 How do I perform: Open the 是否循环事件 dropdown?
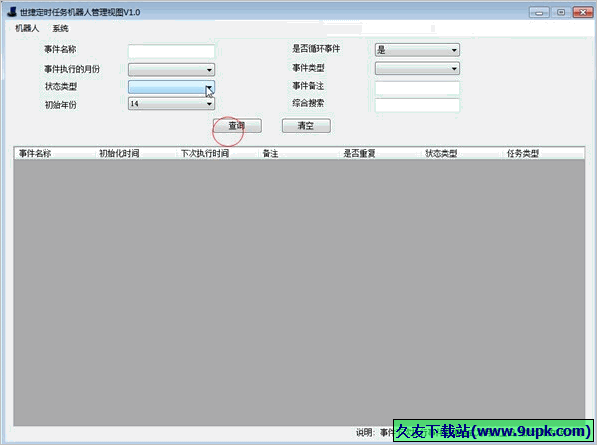point(417,50)
